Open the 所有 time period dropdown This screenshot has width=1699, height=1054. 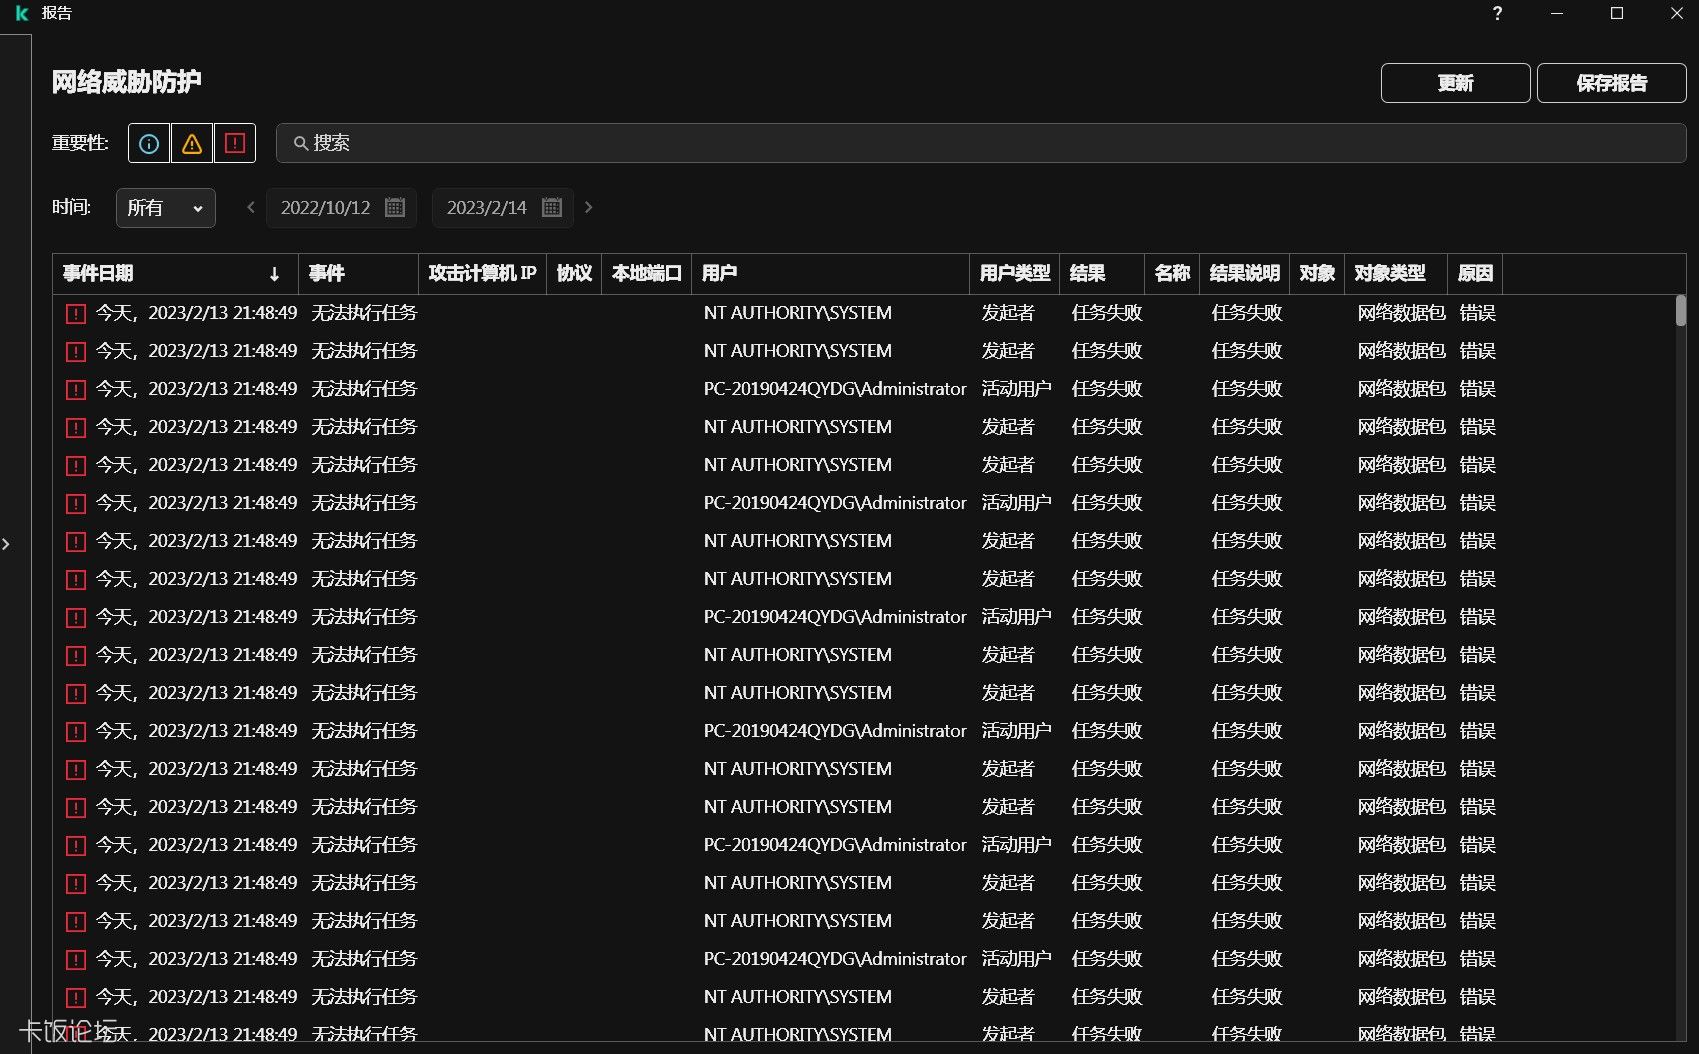166,208
